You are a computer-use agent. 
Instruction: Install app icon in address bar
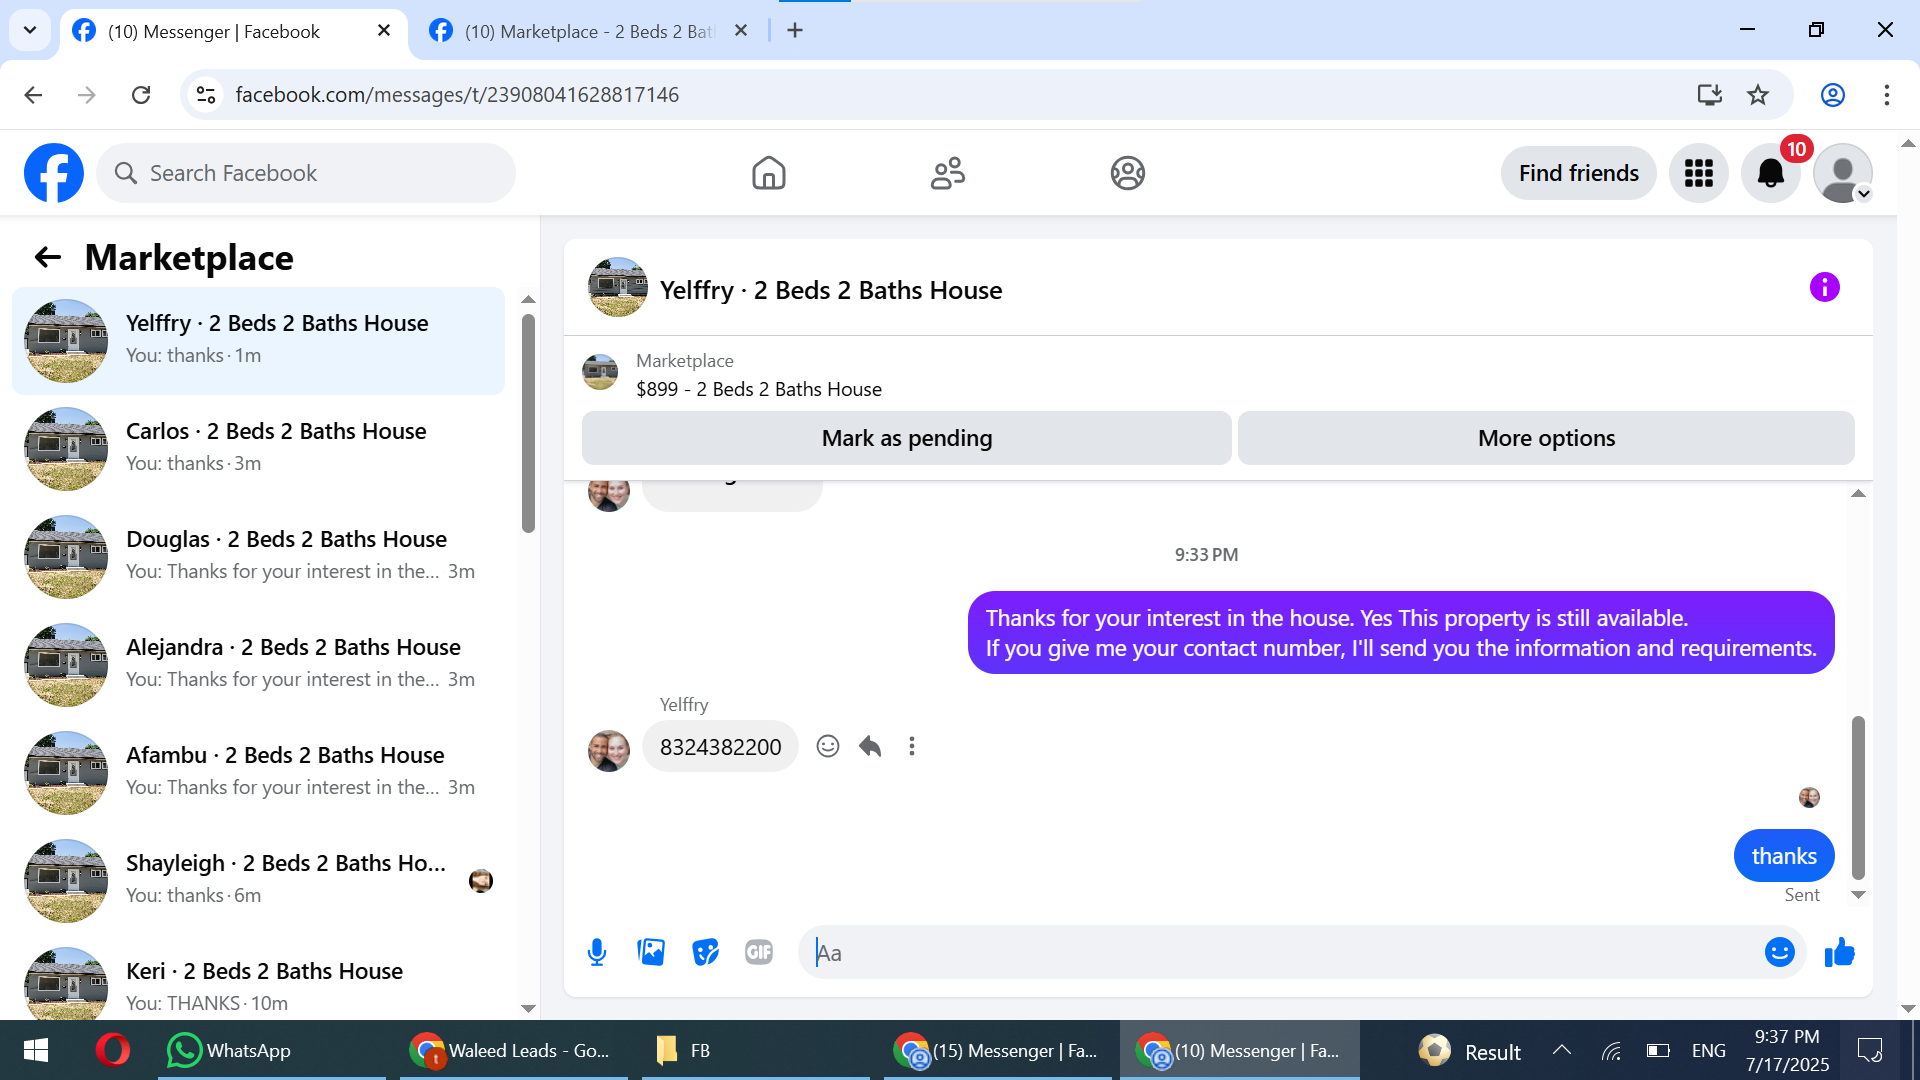[1709, 95]
